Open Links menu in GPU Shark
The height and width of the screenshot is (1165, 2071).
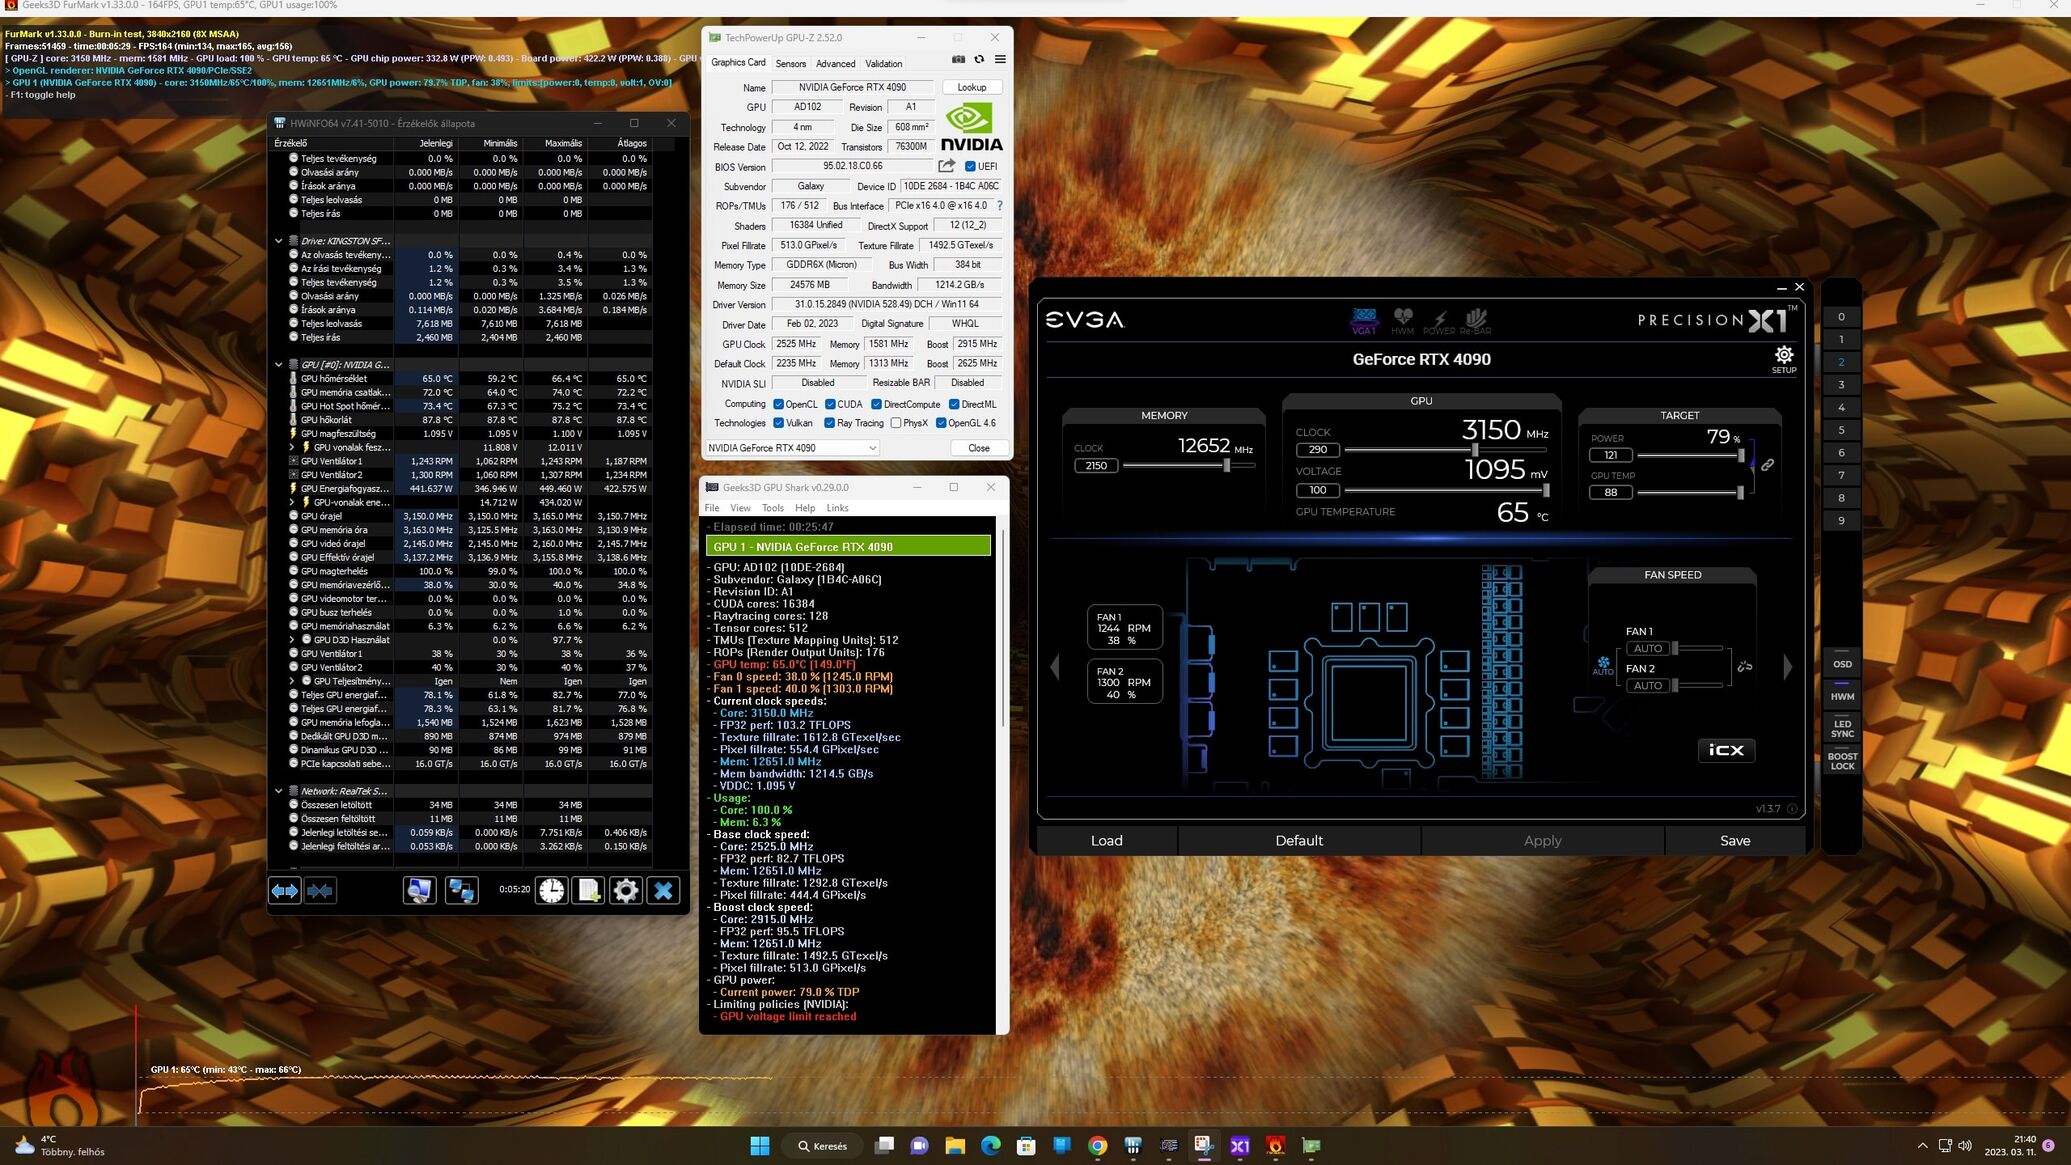point(837,508)
